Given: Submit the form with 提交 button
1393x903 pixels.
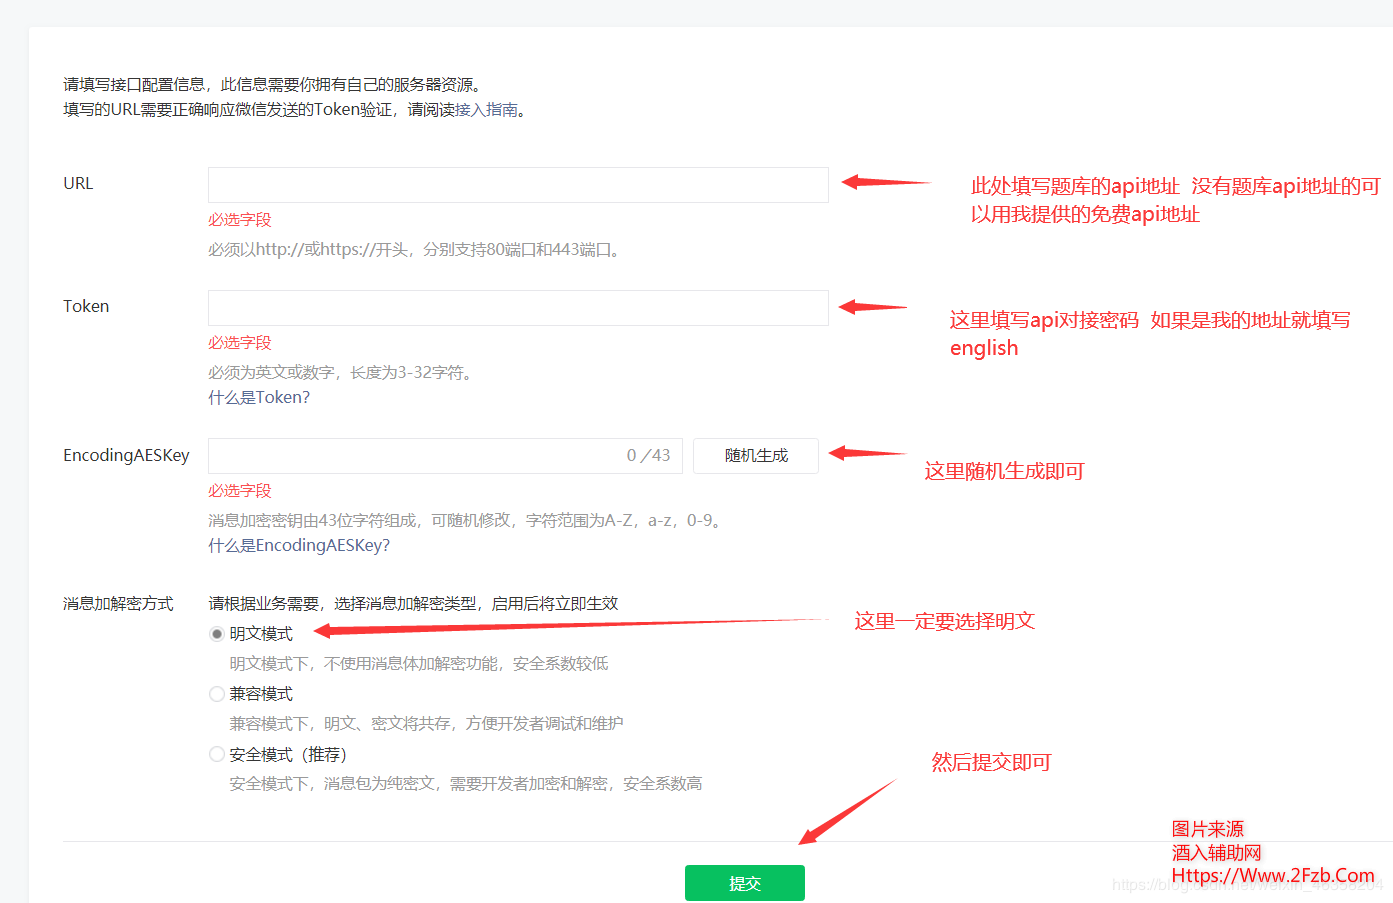Looking at the screenshot, I should tap(744, 883).
